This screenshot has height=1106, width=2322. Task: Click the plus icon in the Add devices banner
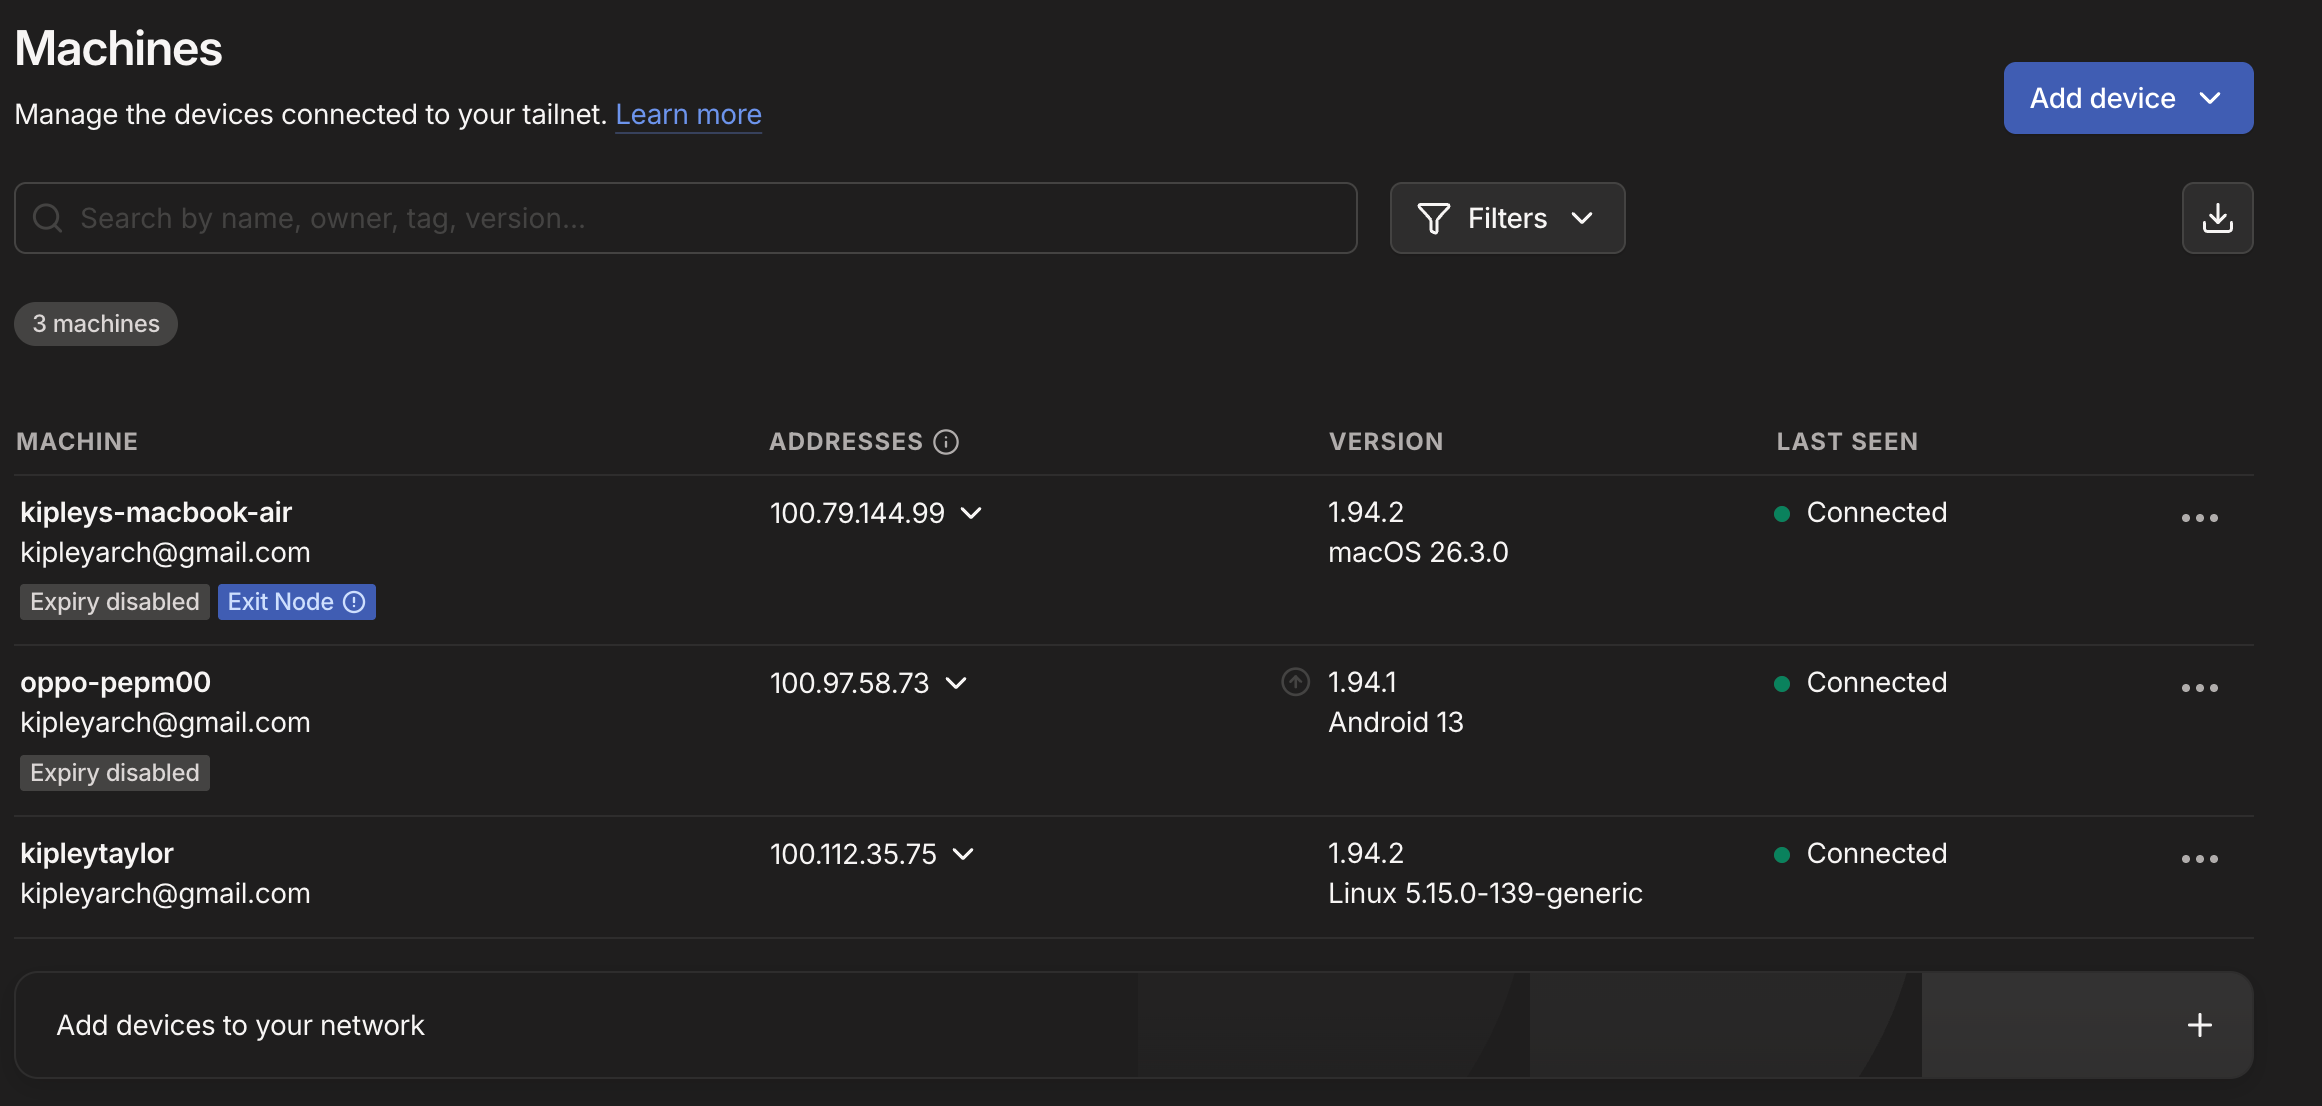2199,1025
